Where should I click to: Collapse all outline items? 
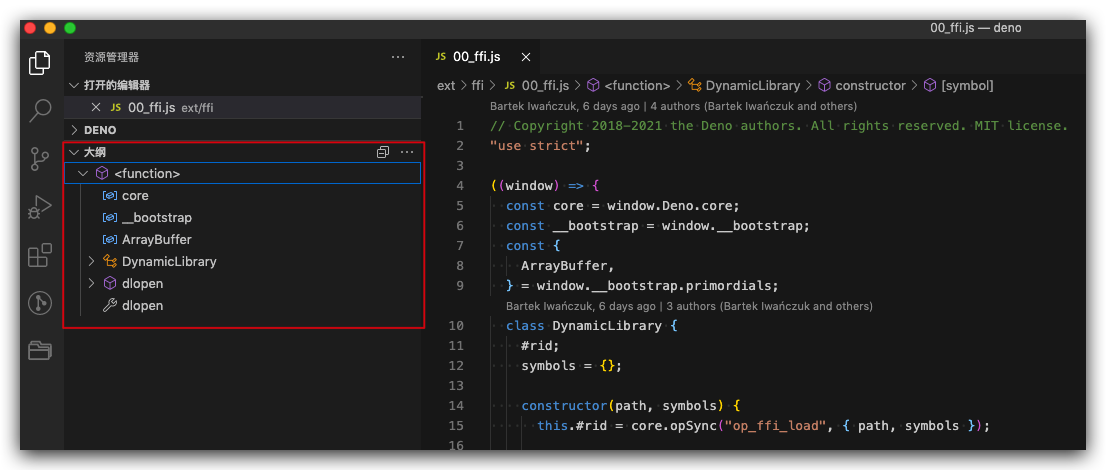coord(383,152)
